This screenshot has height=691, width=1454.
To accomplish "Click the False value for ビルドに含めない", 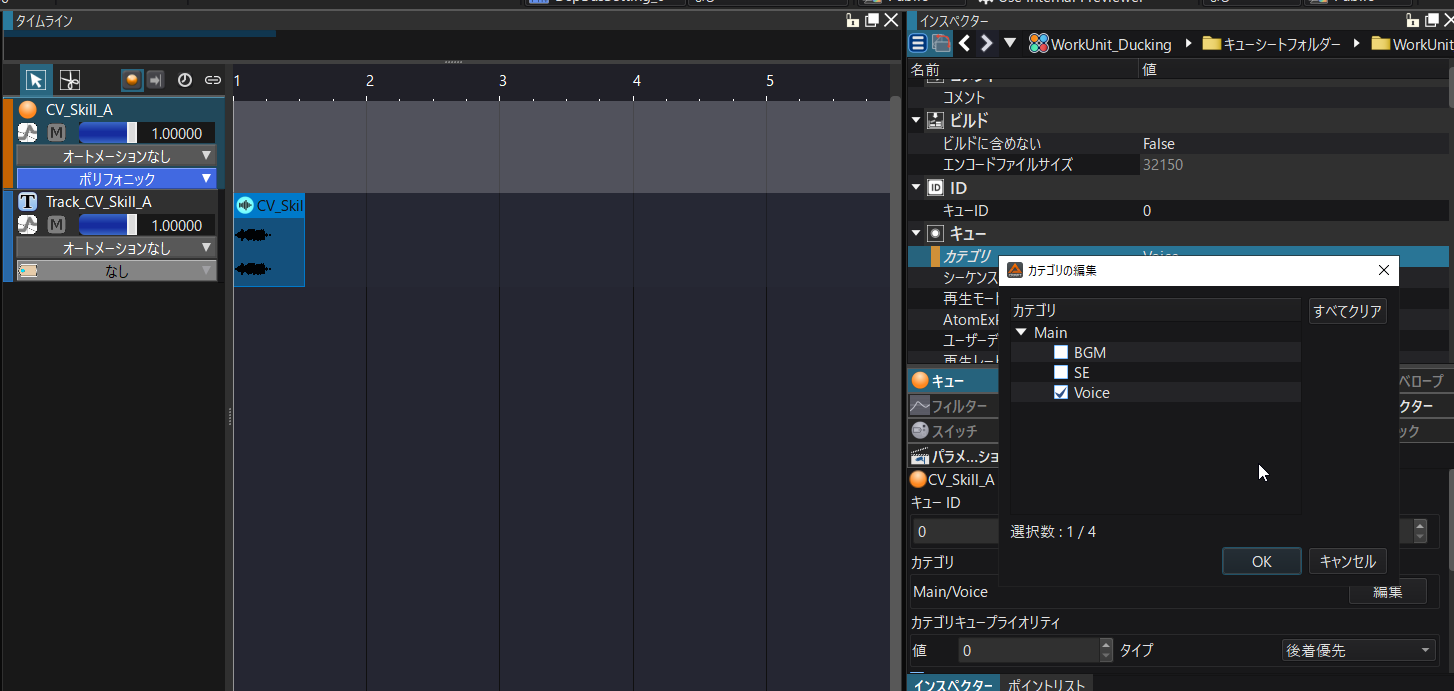I will (1159, 143).
